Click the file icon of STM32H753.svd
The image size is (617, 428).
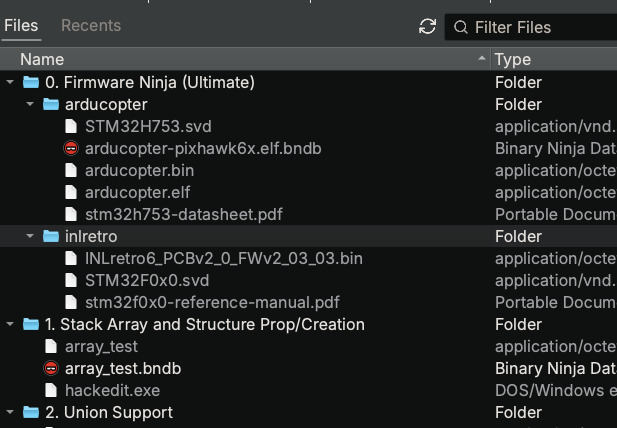click(71, 126)
